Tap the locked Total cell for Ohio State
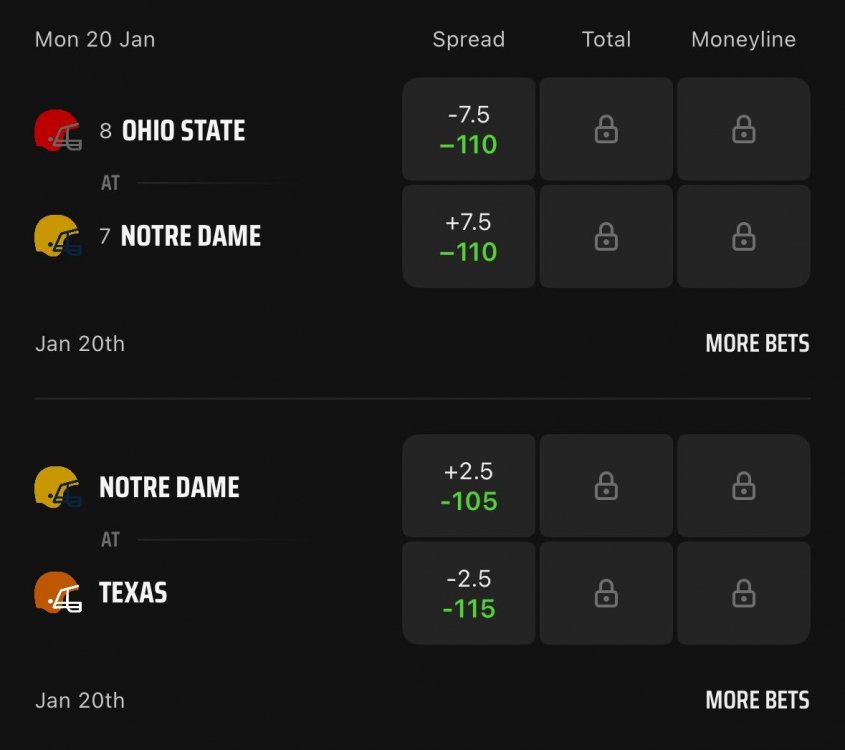 (x=606, y=129)
